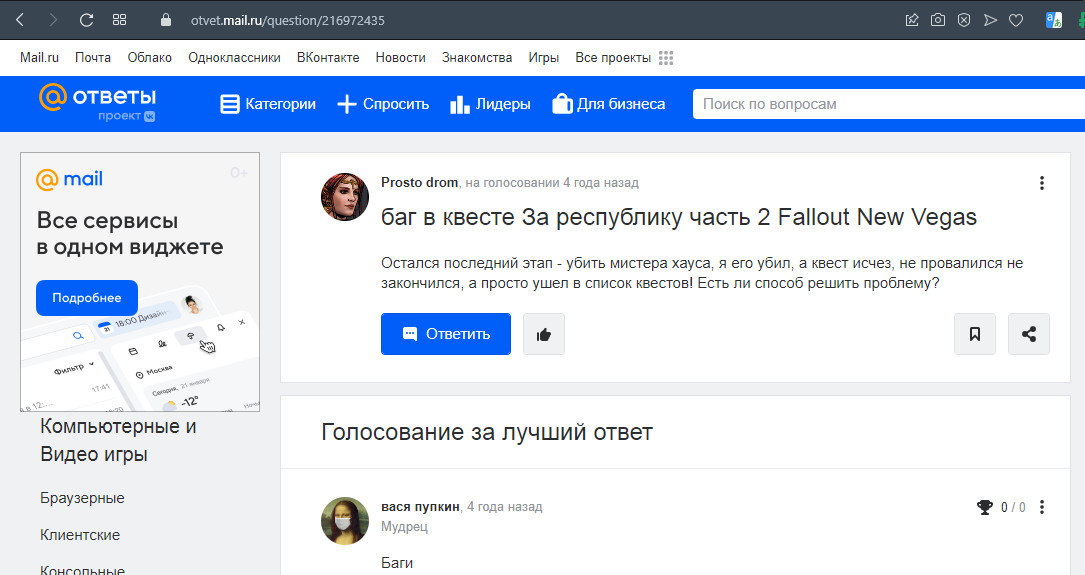Click вася пупкин author name
The image size is (1085, 575).
(x=420, y=506)
